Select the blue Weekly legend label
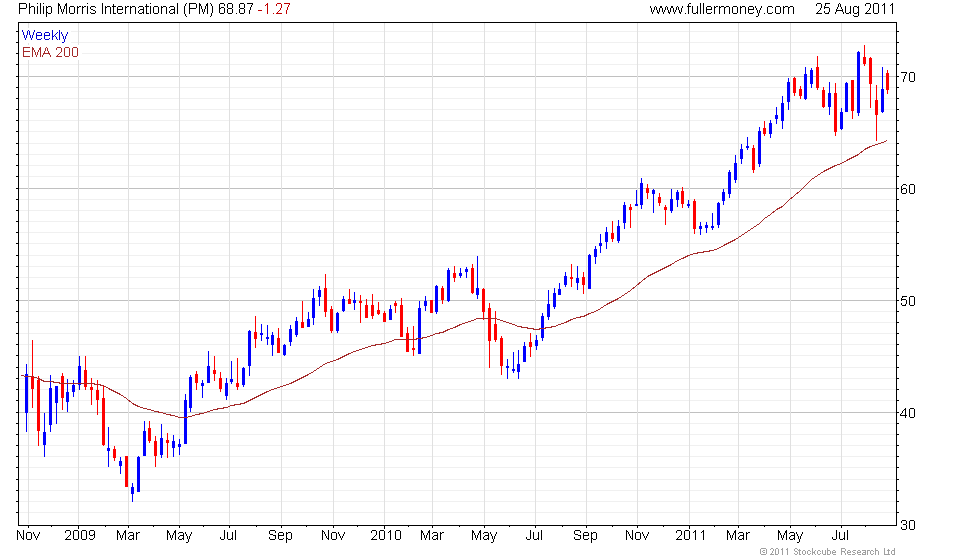The height and width of the screenshot is (560, 980). [x=45, y=36]
